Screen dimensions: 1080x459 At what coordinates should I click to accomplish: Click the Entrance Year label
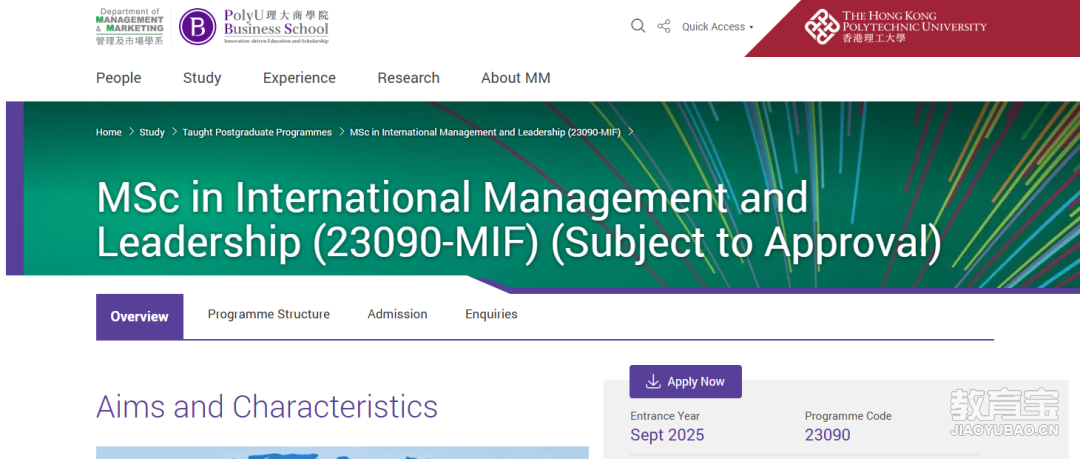pos(665,416)
